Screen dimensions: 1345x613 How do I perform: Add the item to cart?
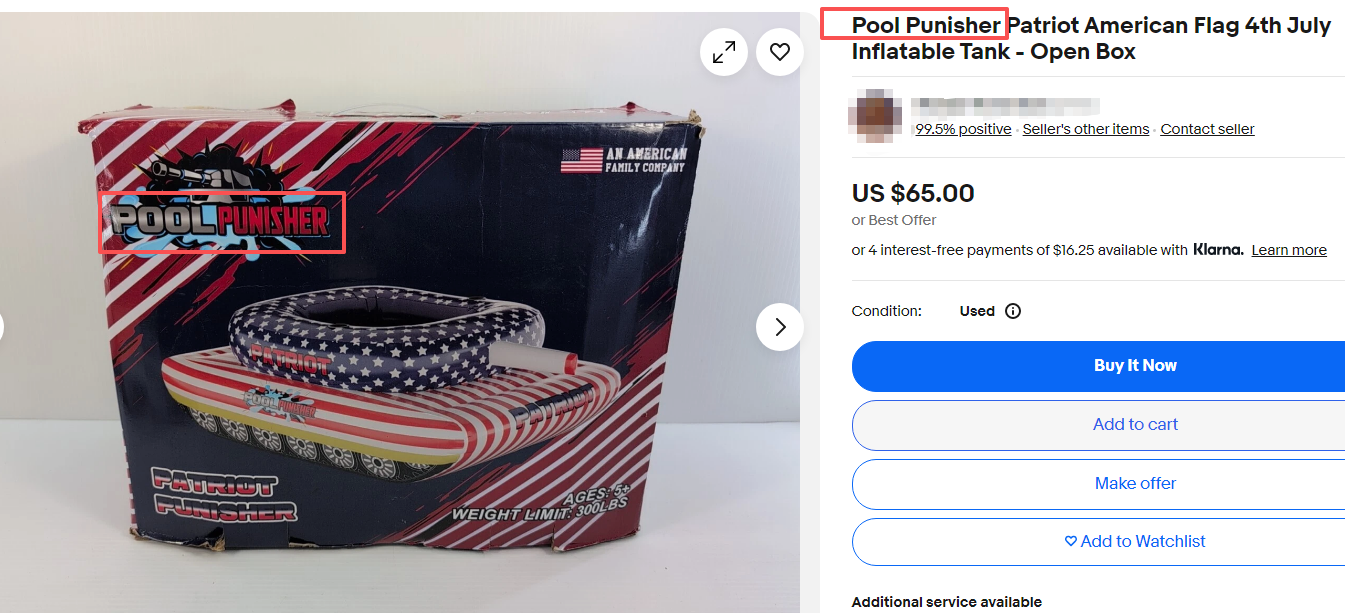pos(1098,425)
